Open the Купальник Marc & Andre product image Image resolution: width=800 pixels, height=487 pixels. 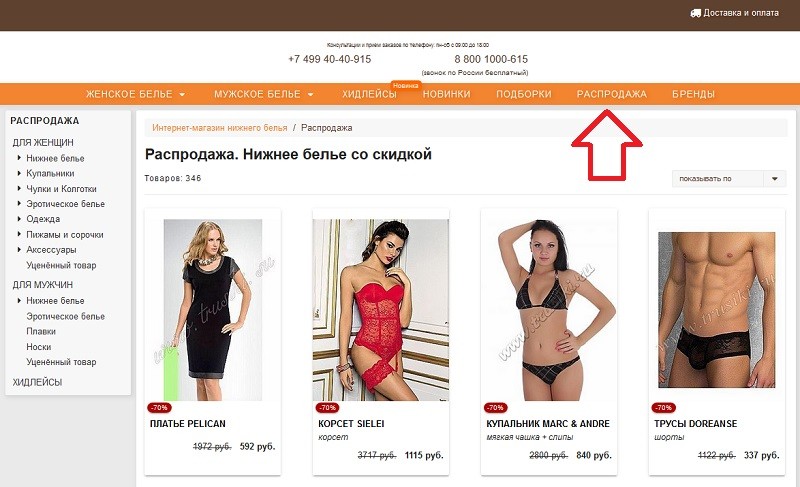(x=548, y=310)
